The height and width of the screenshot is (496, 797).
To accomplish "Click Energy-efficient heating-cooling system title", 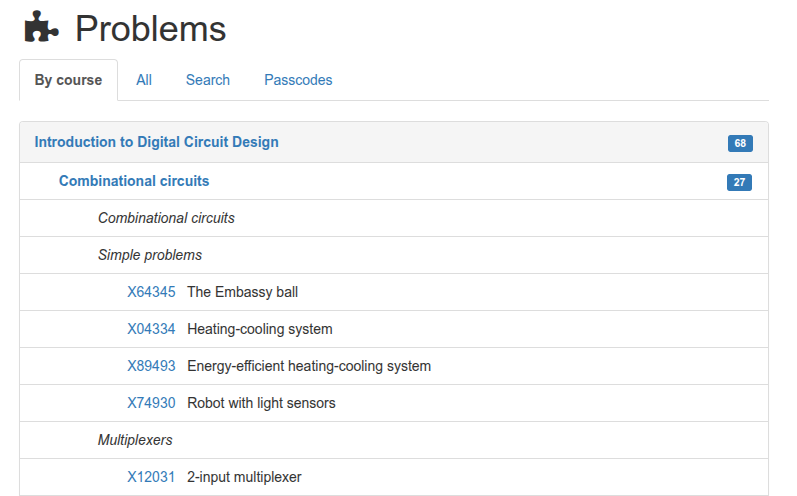I will point(309,366).
